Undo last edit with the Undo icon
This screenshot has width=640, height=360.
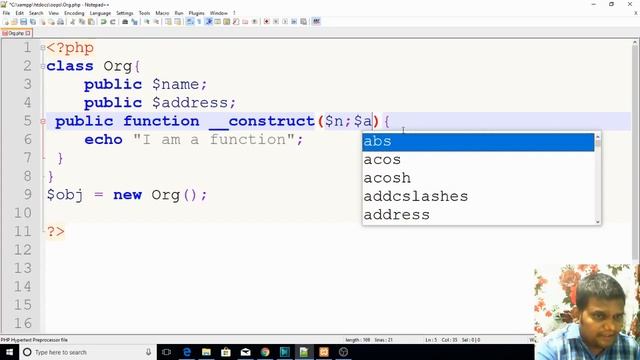pyautogui.click(x=103, y=22)
